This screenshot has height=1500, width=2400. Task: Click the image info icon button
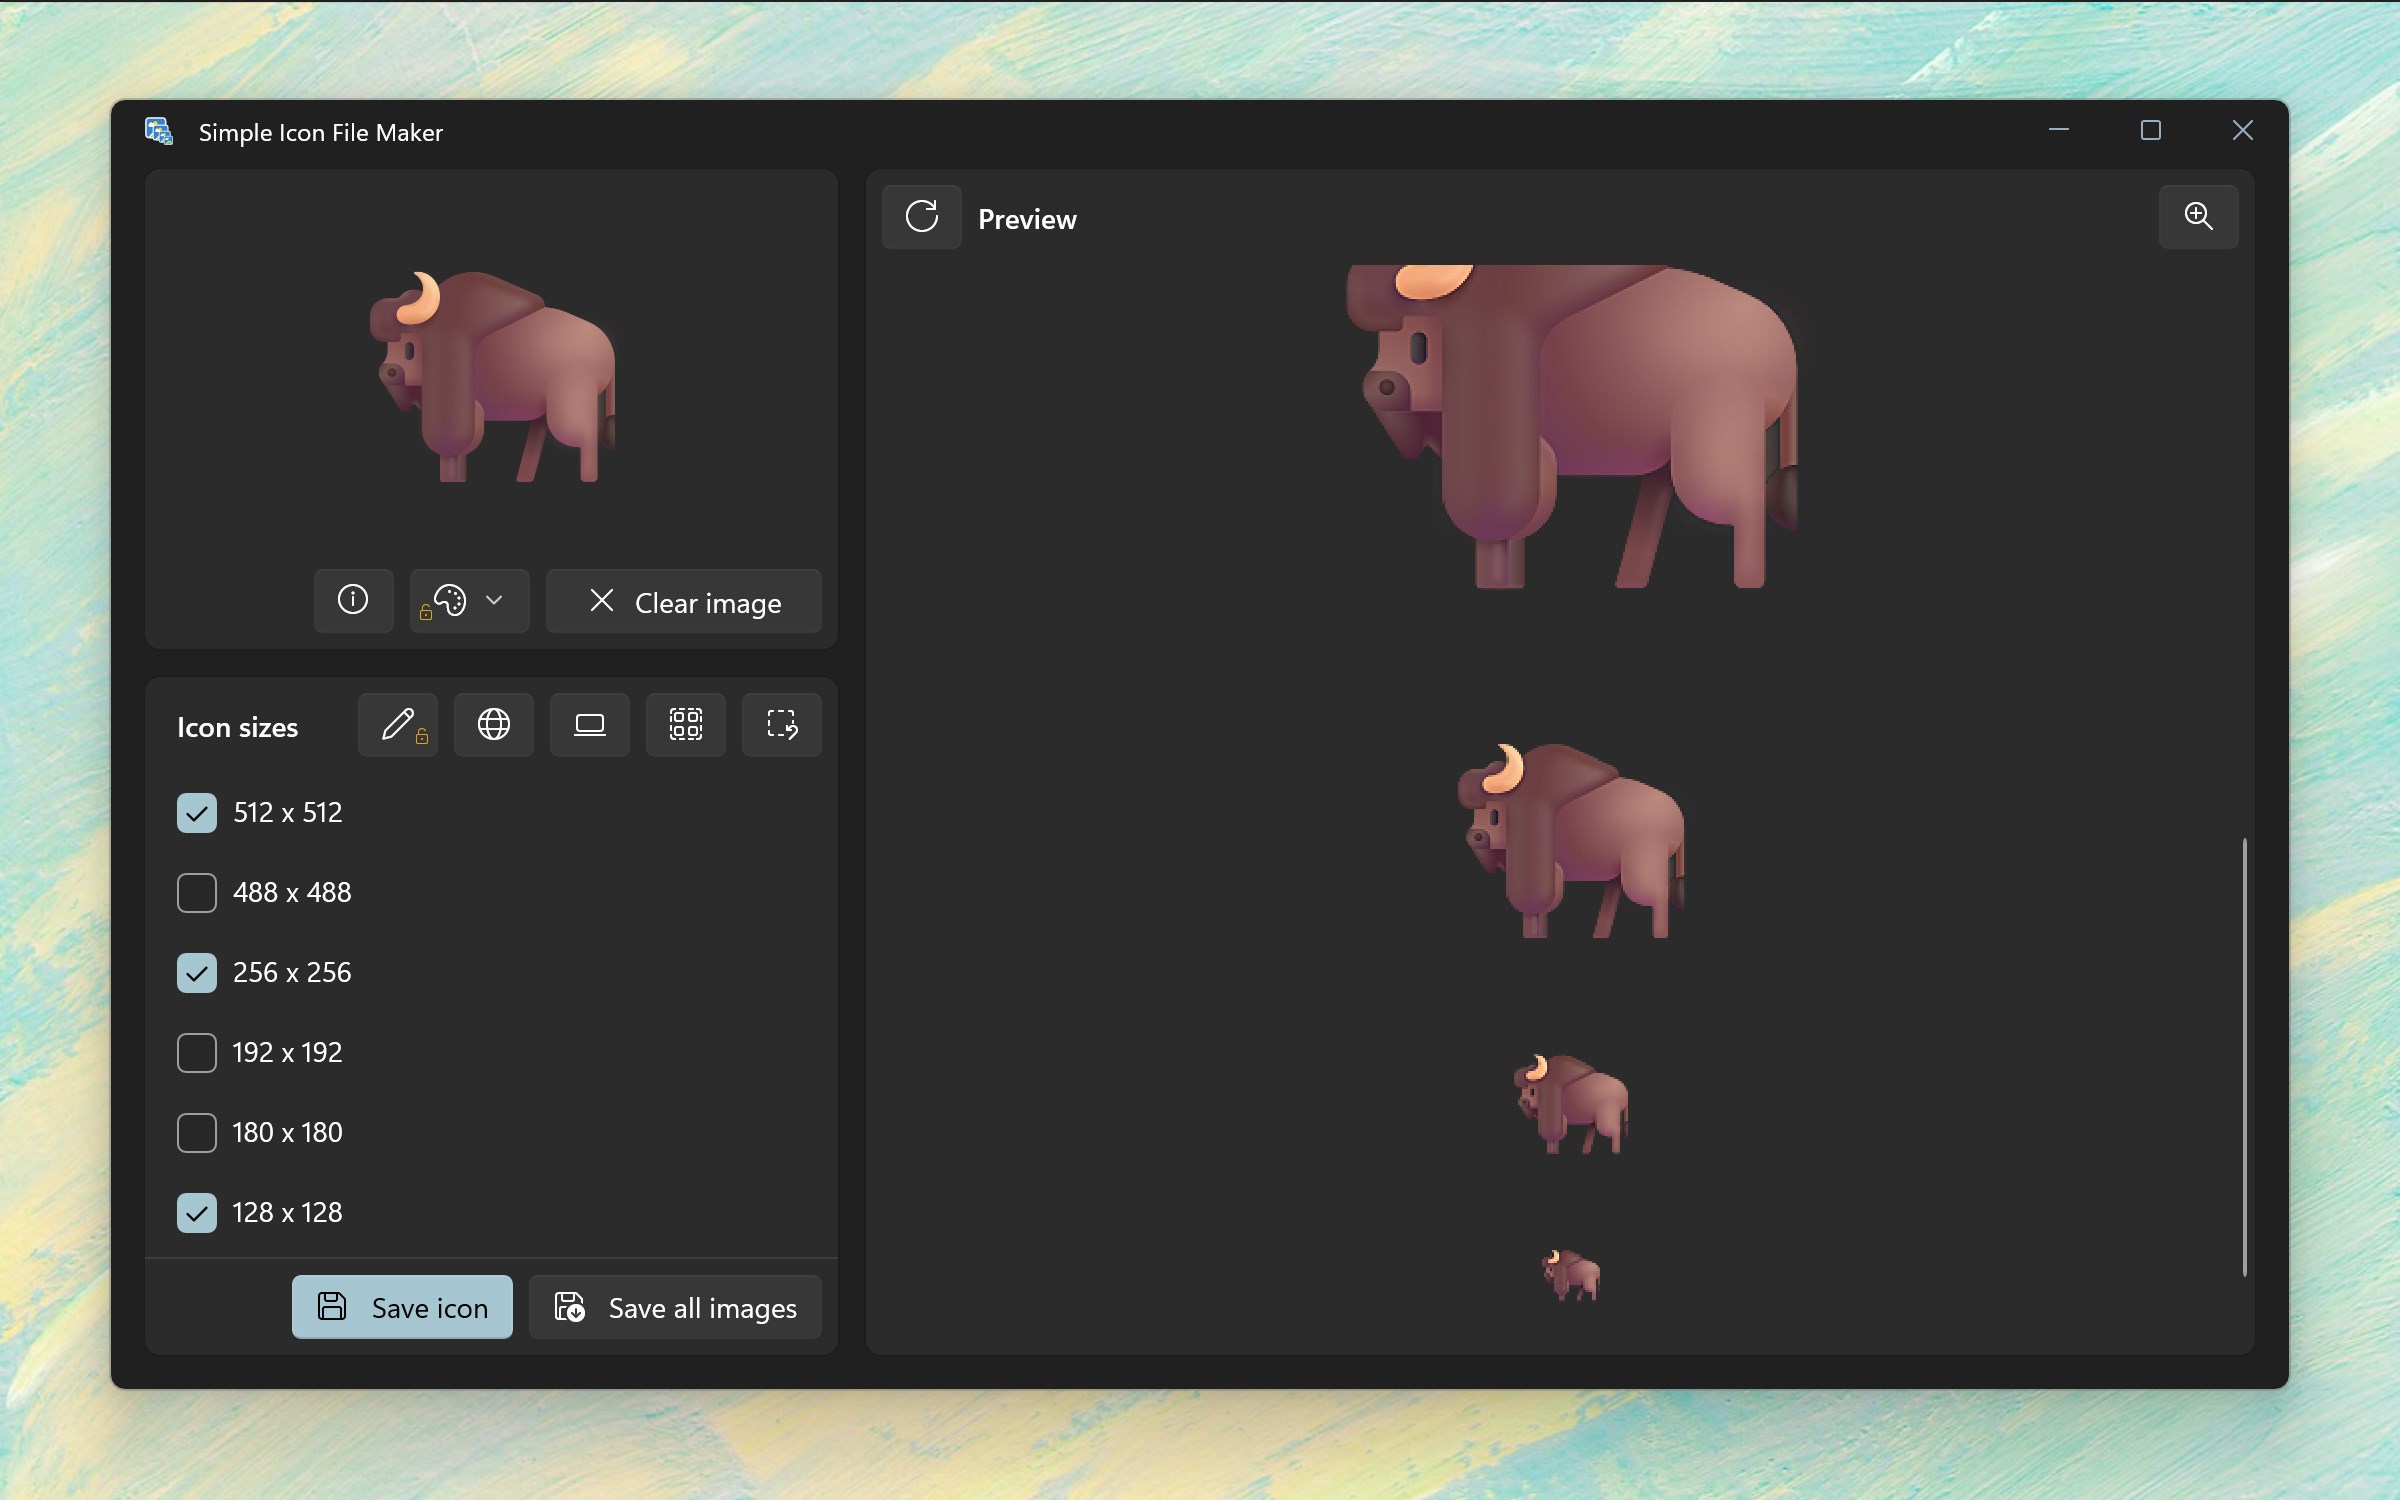point(353,601)
